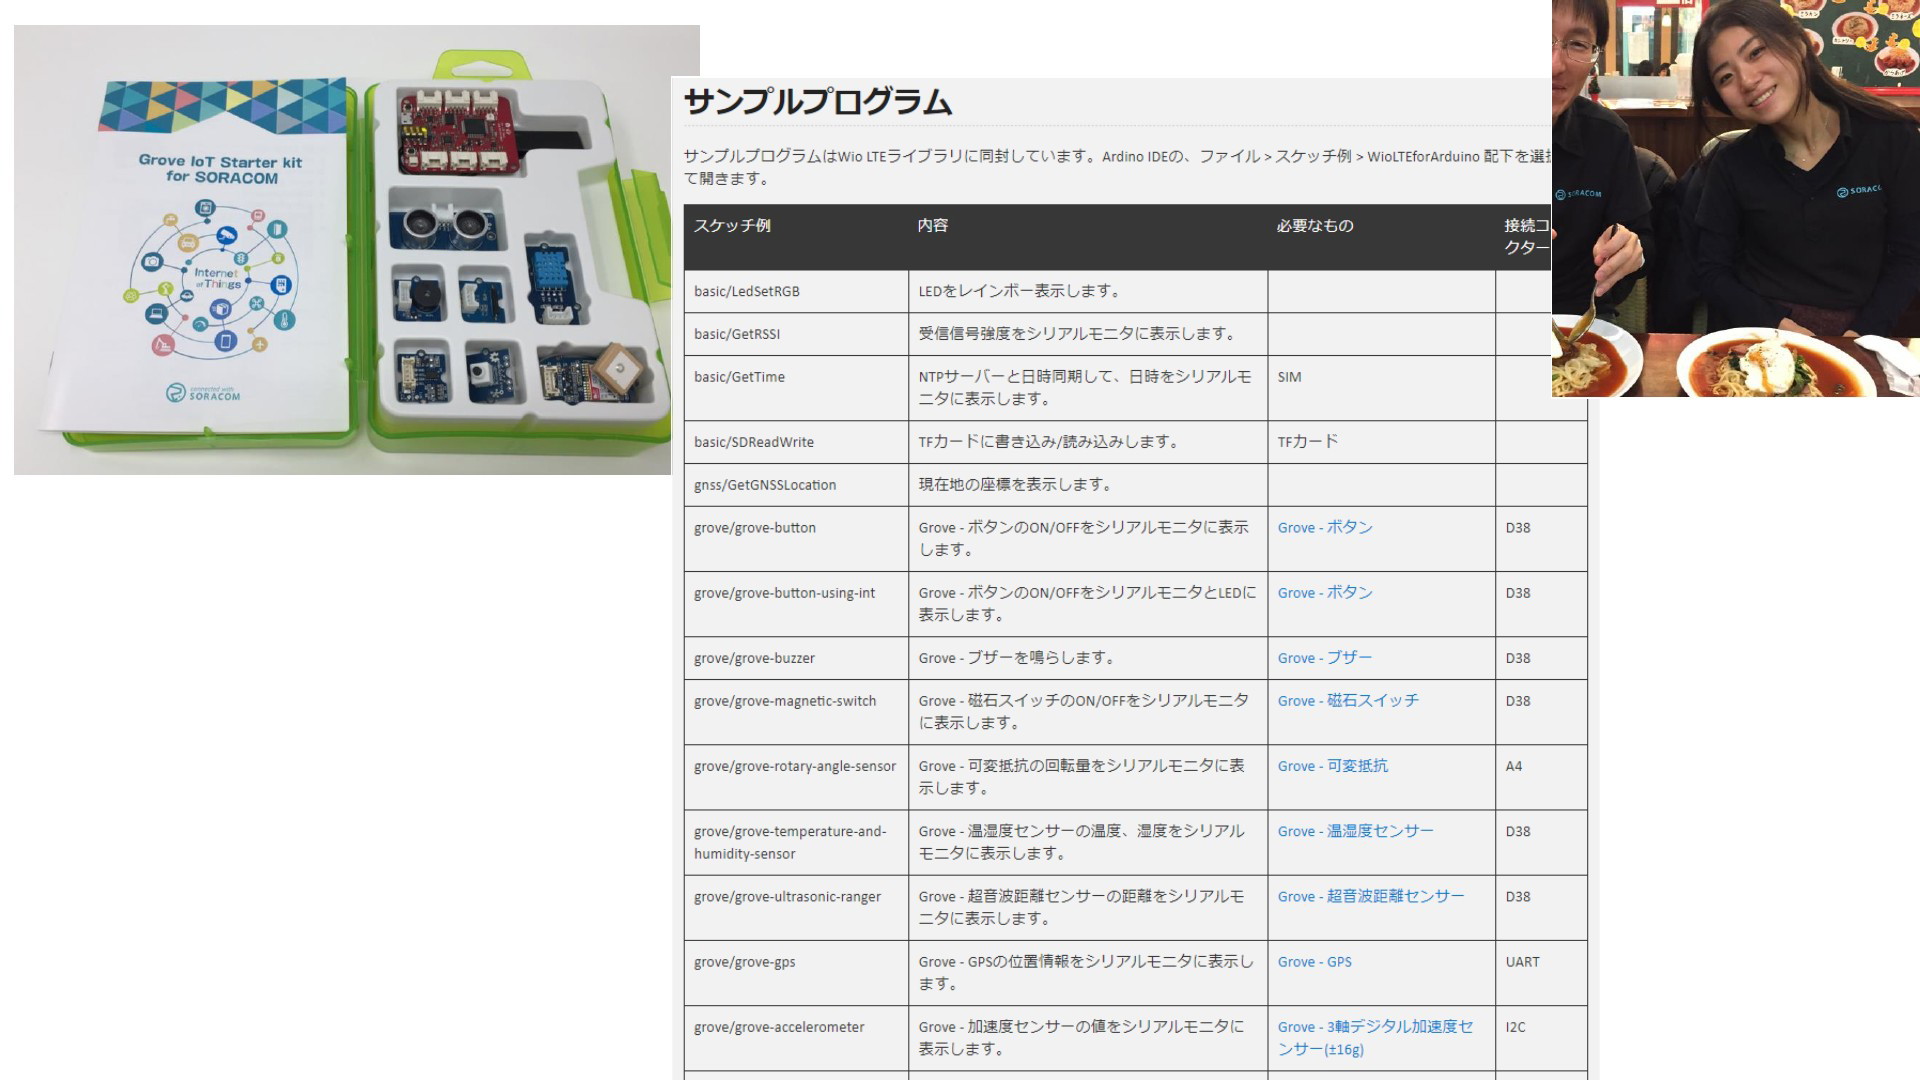The width and height of the screenshot is (1920, 1080).
Task: Select the basic/LedSetRGB cell
Action: [796, 292]
